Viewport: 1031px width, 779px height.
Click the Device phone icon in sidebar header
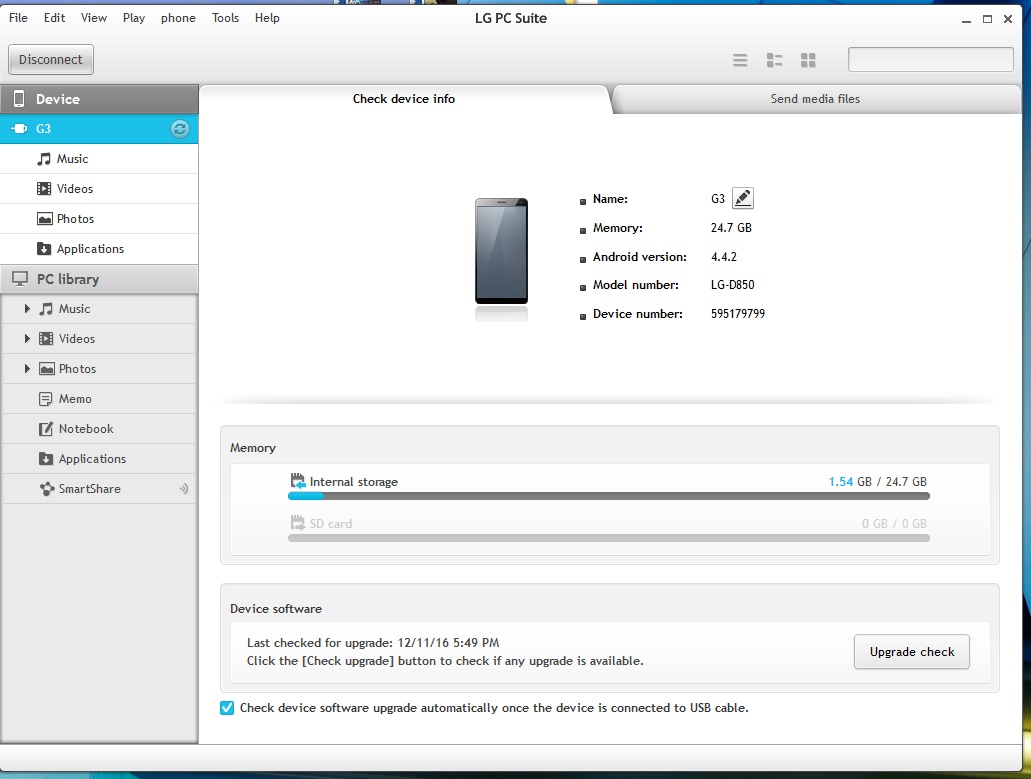click(19, 99)
